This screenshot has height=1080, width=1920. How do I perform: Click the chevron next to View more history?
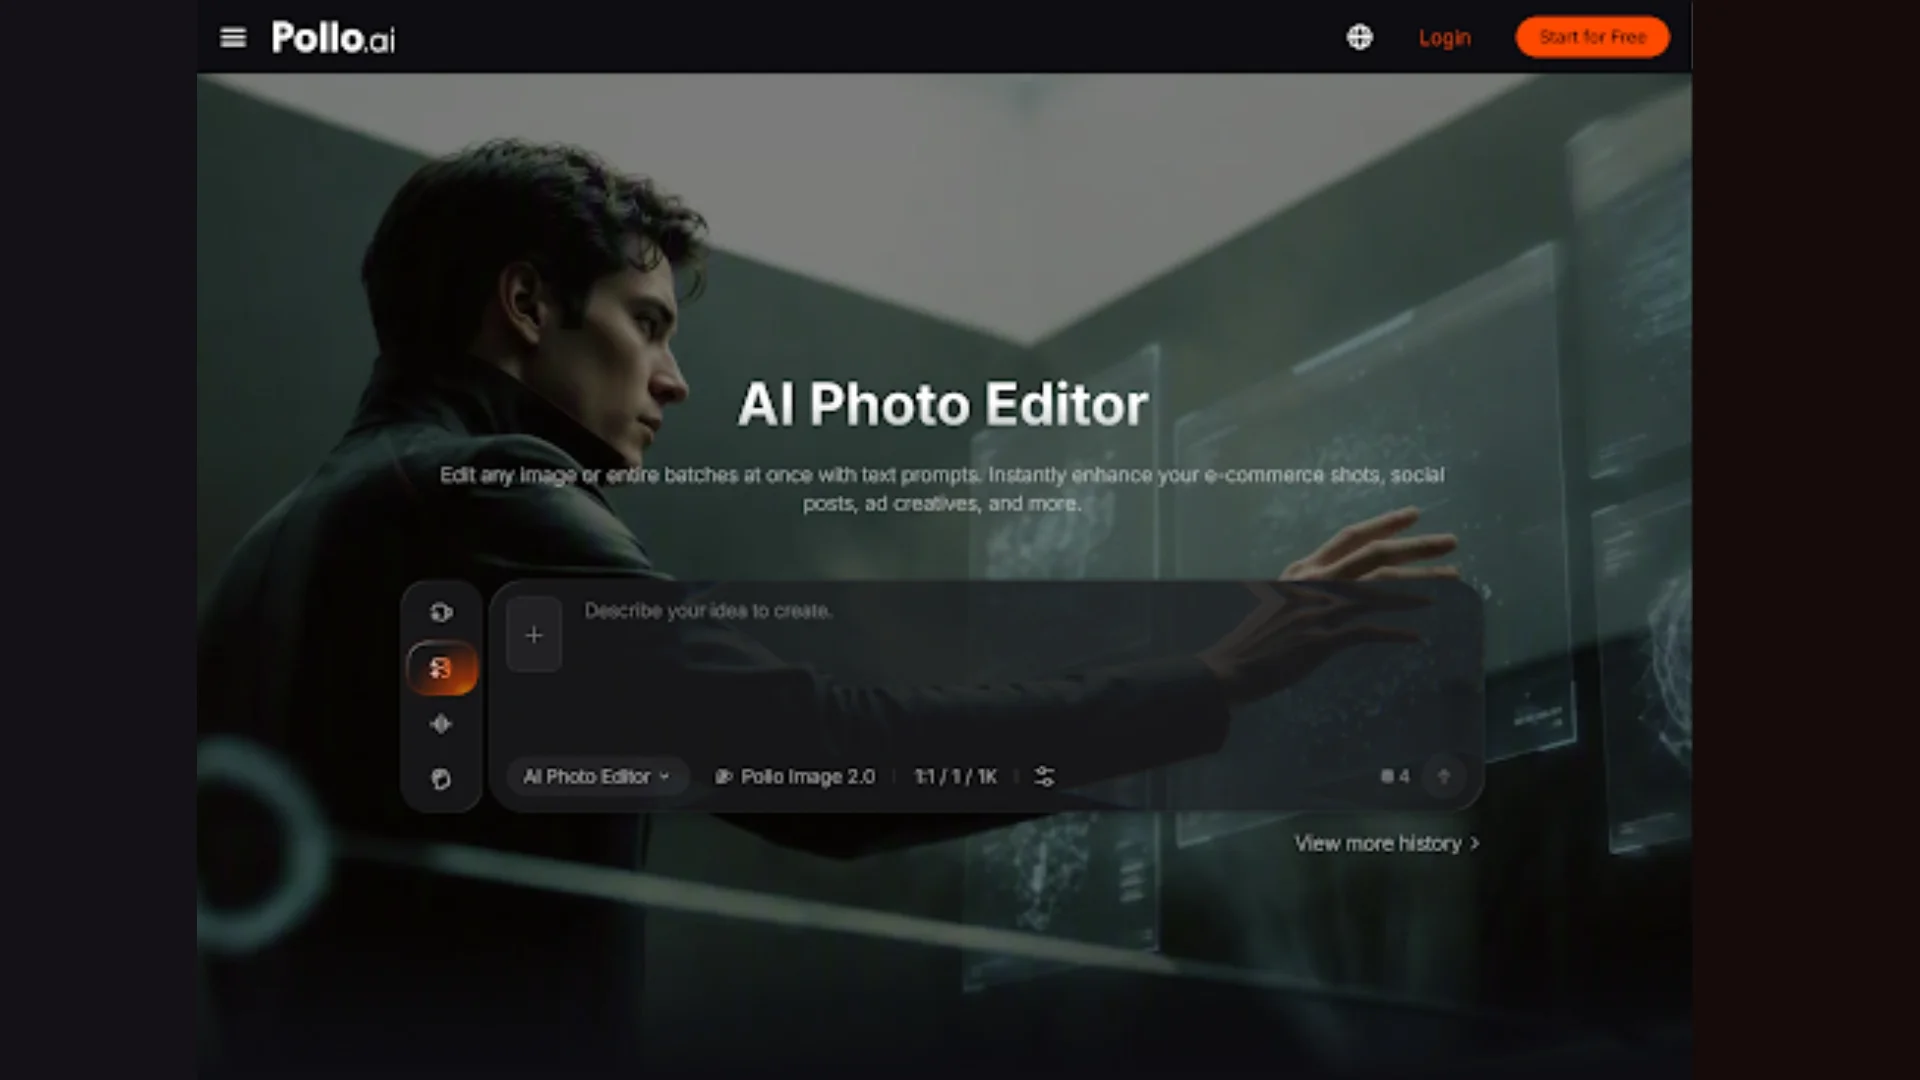(x=1474, y=844)
